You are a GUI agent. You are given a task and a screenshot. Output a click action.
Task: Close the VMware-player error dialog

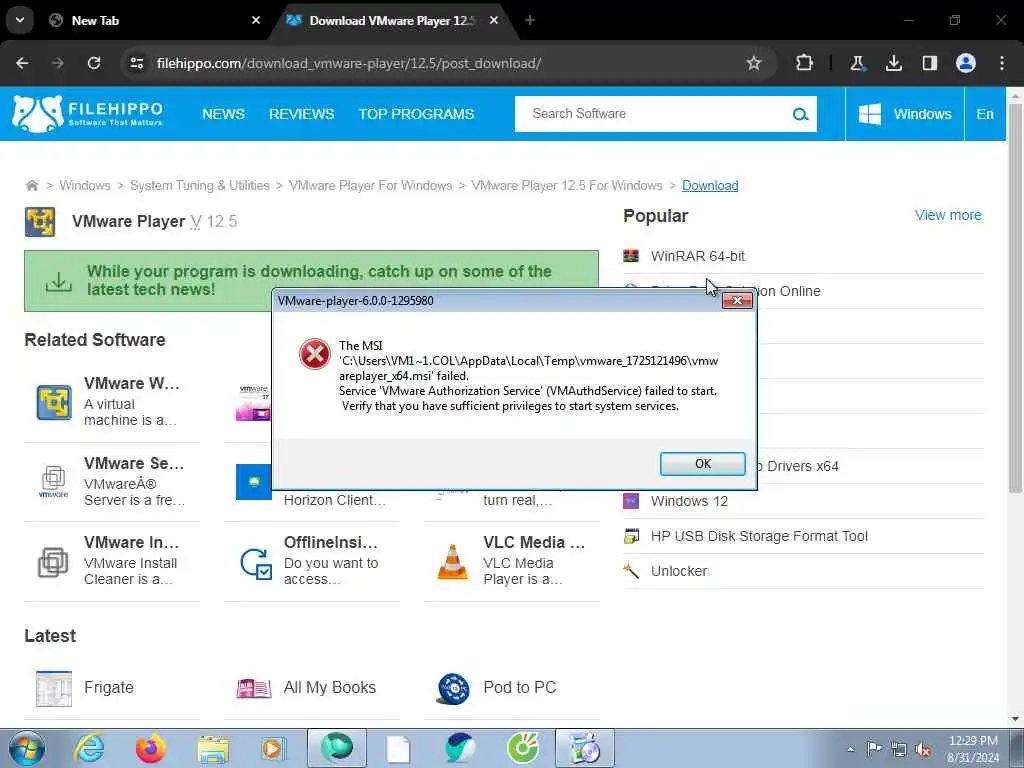point(737,300)
